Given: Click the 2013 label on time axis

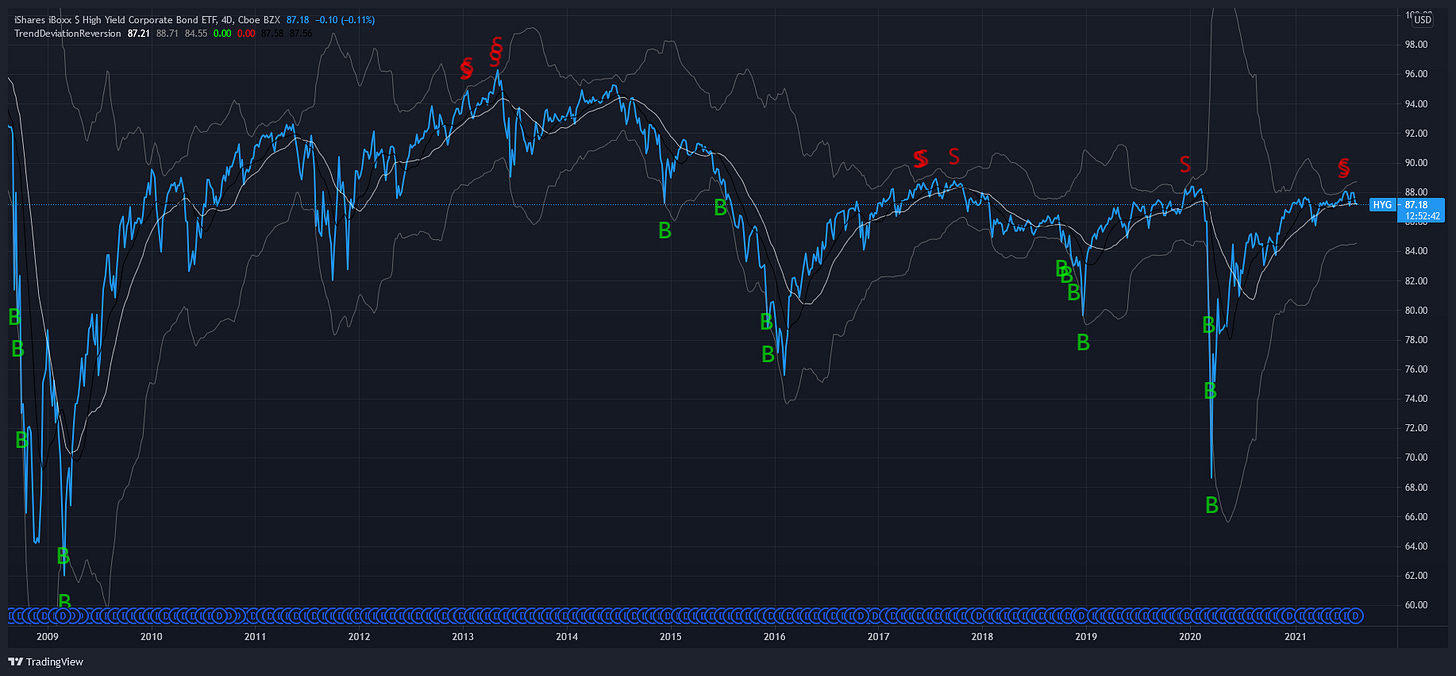Looking at the screenshot, I should 463,636.
